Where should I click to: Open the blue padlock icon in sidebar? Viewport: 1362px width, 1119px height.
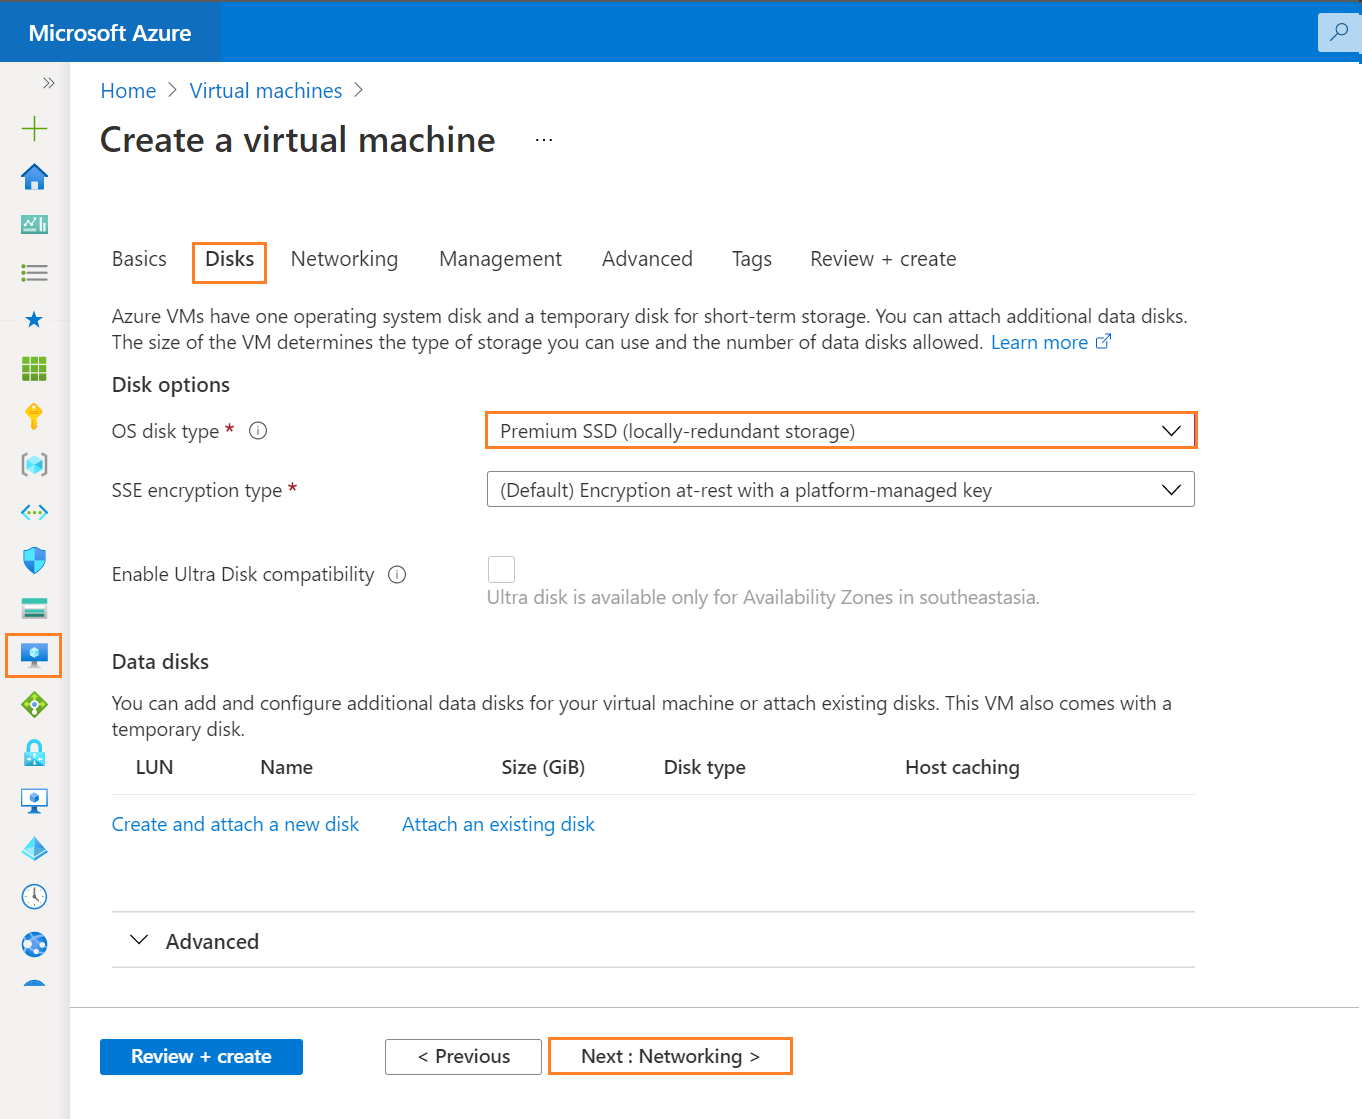(34, 753)
